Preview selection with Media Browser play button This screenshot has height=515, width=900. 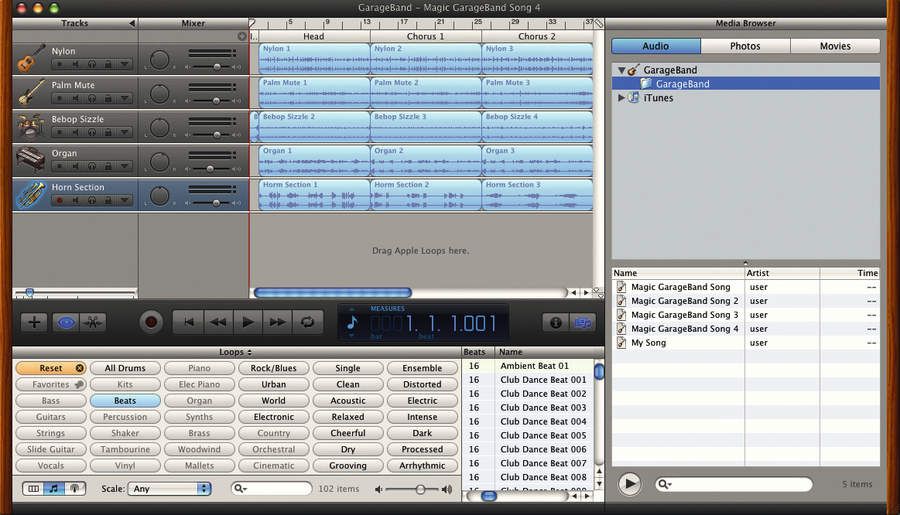pyautogui.click(x=629, y=483)
